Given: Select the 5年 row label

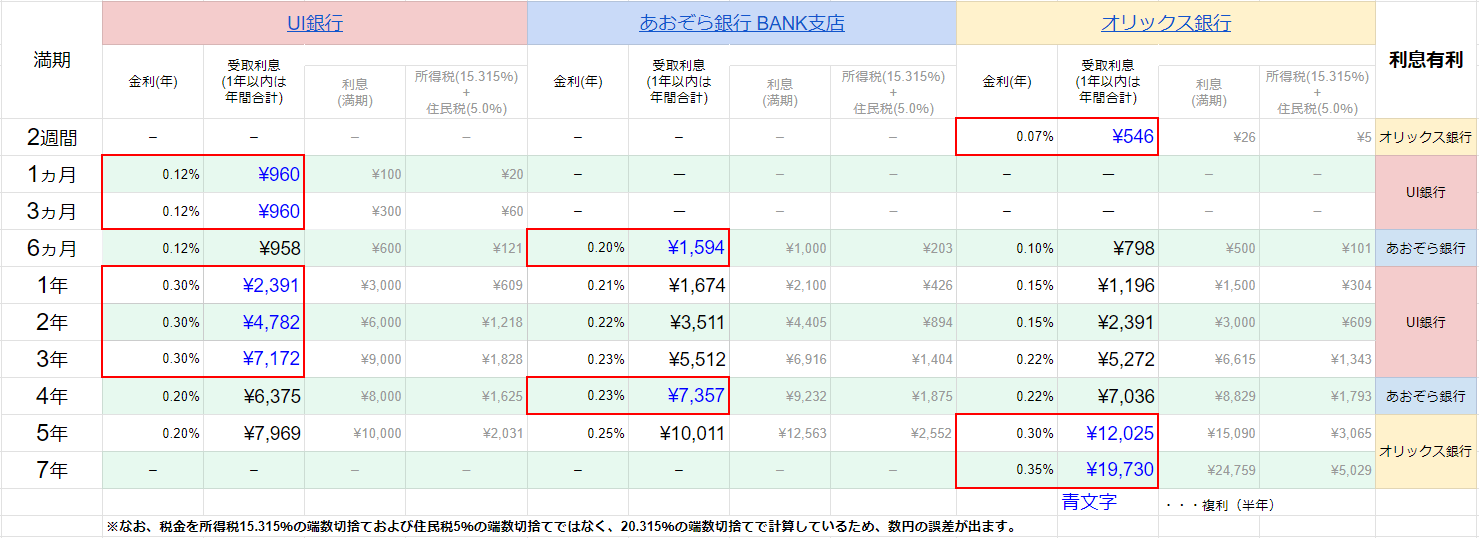Looking at the screenshot, I should (52, 433).
